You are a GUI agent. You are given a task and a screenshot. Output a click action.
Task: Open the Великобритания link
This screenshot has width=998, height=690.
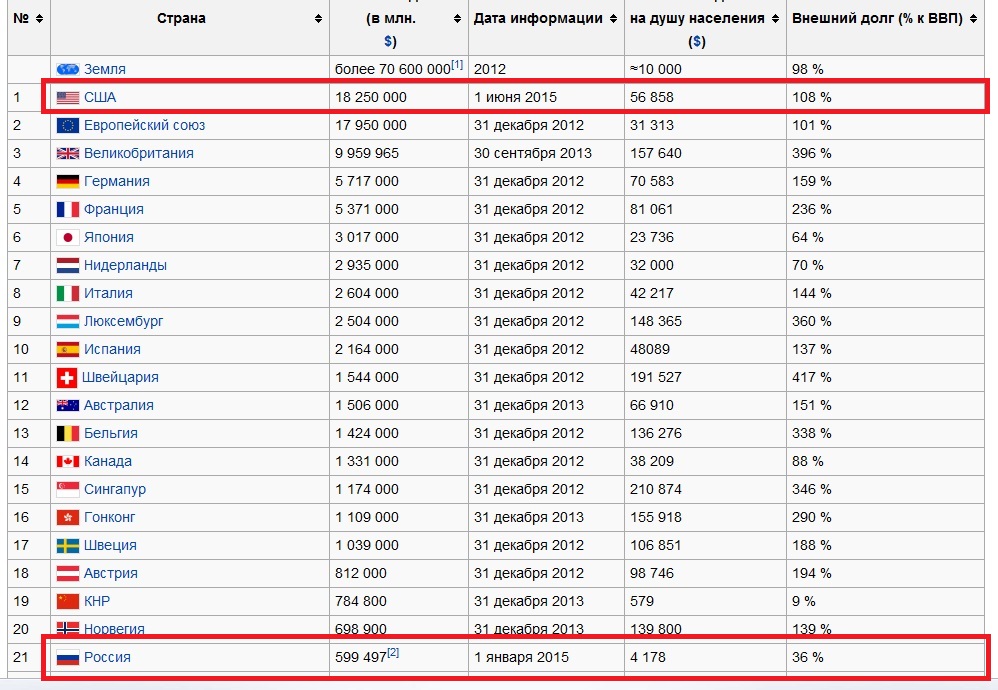point(139,153)
